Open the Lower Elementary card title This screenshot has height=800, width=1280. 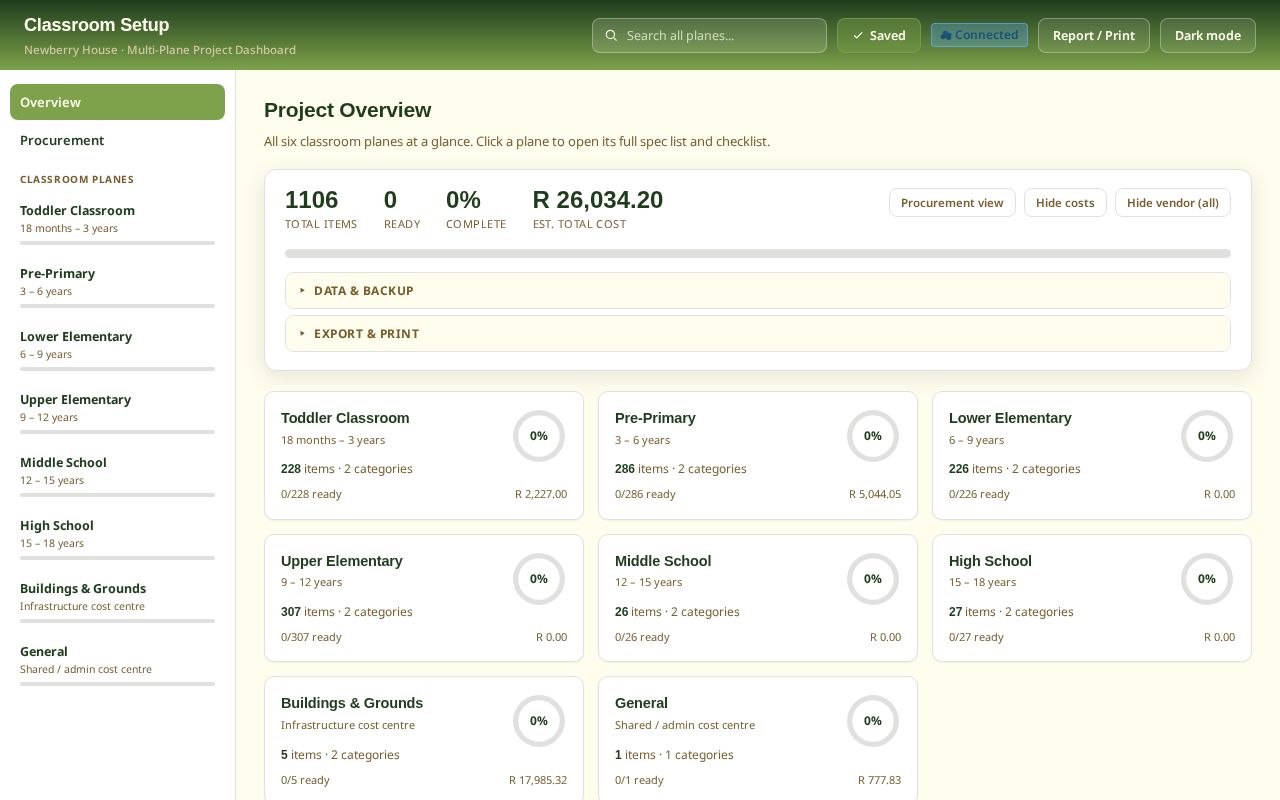pos(1010,418)
